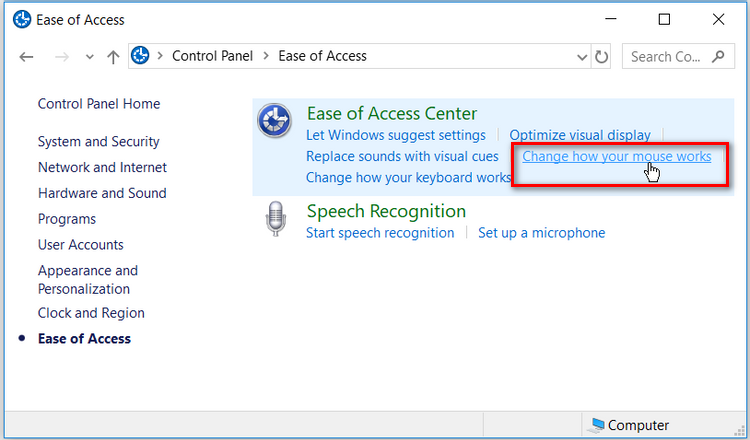Open recent locations dropdown arrow

click(90, 58)
